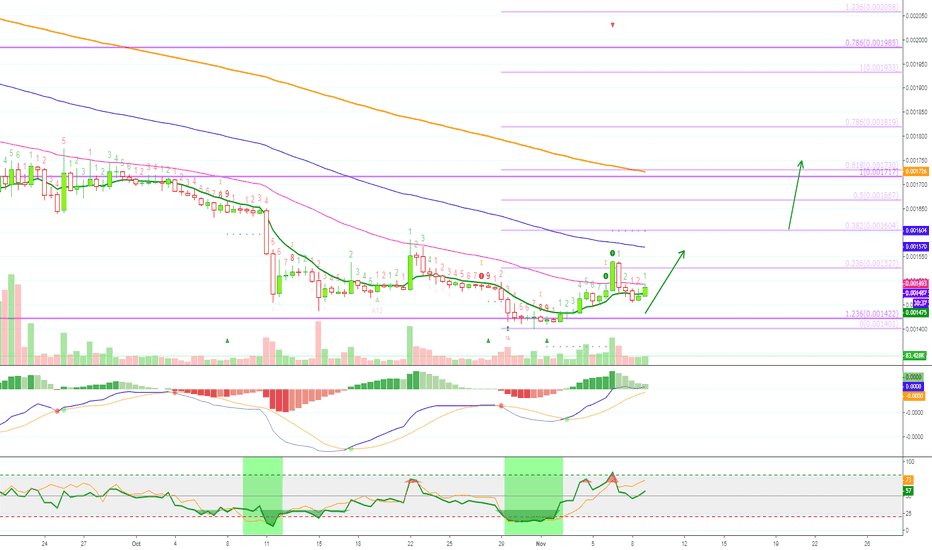Viewport: 932px width, 550px height.
Task: Click the orange 73 RSI value tag
Action: pyautogui.click(x=909, y=480)
